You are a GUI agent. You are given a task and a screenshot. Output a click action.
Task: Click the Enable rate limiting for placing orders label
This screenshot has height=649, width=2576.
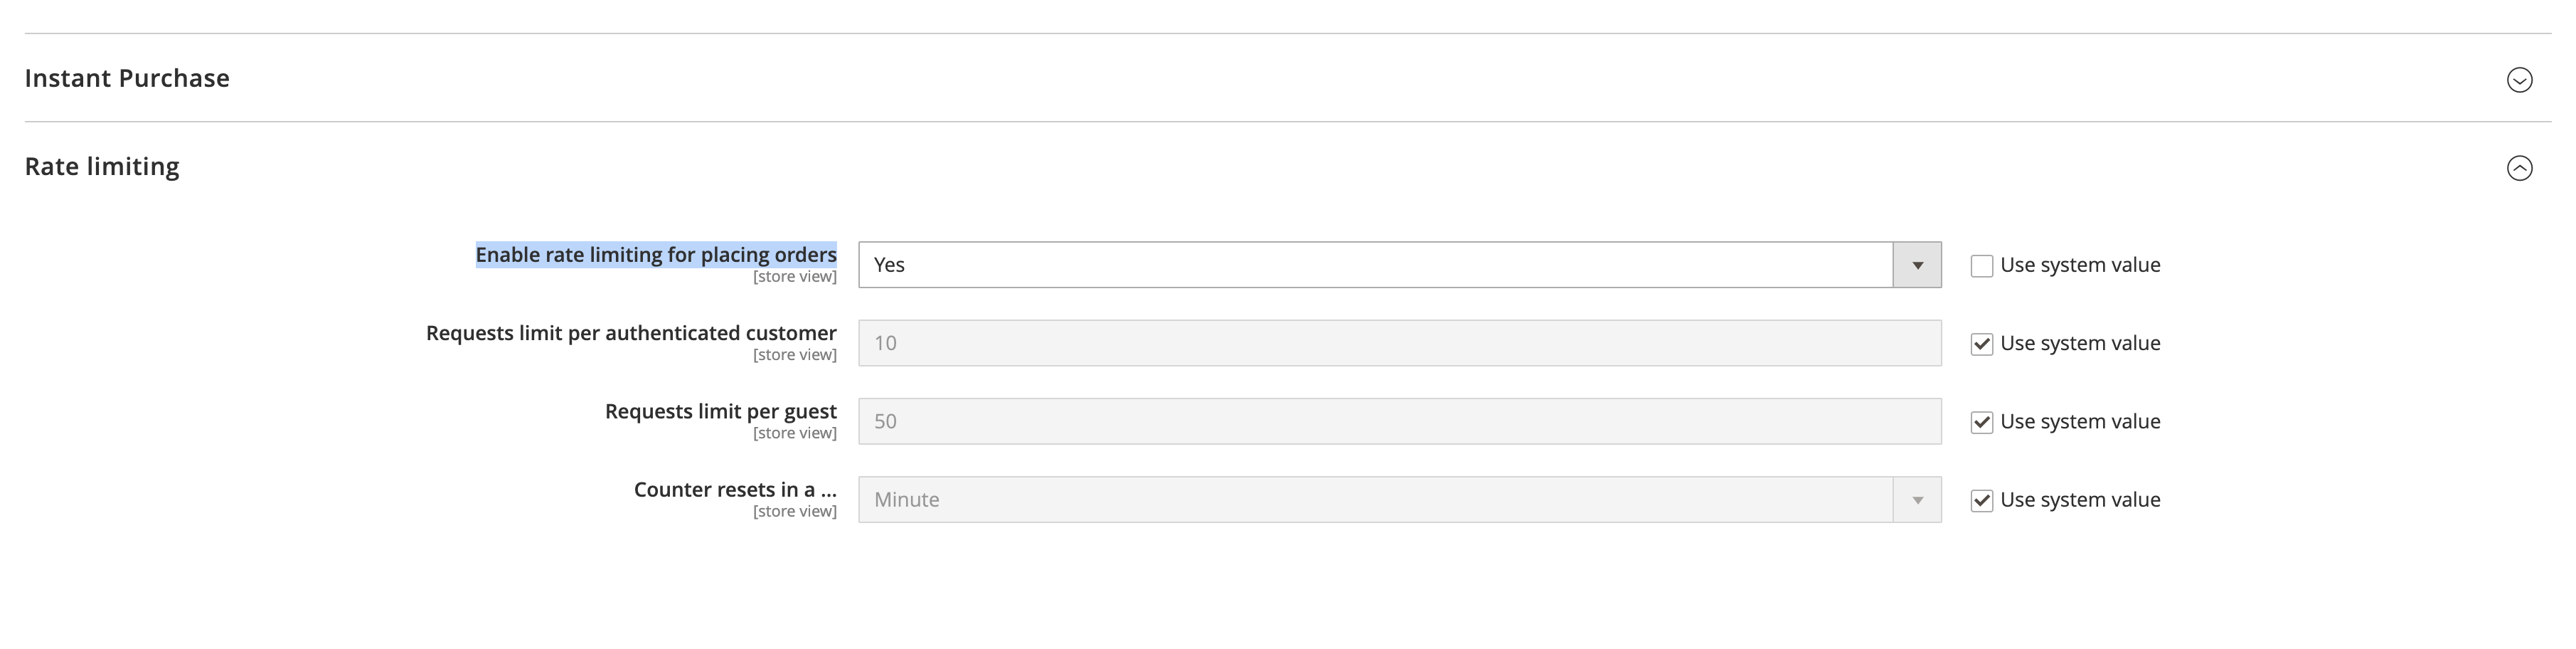pyautogui.click(x=655, y=254)
